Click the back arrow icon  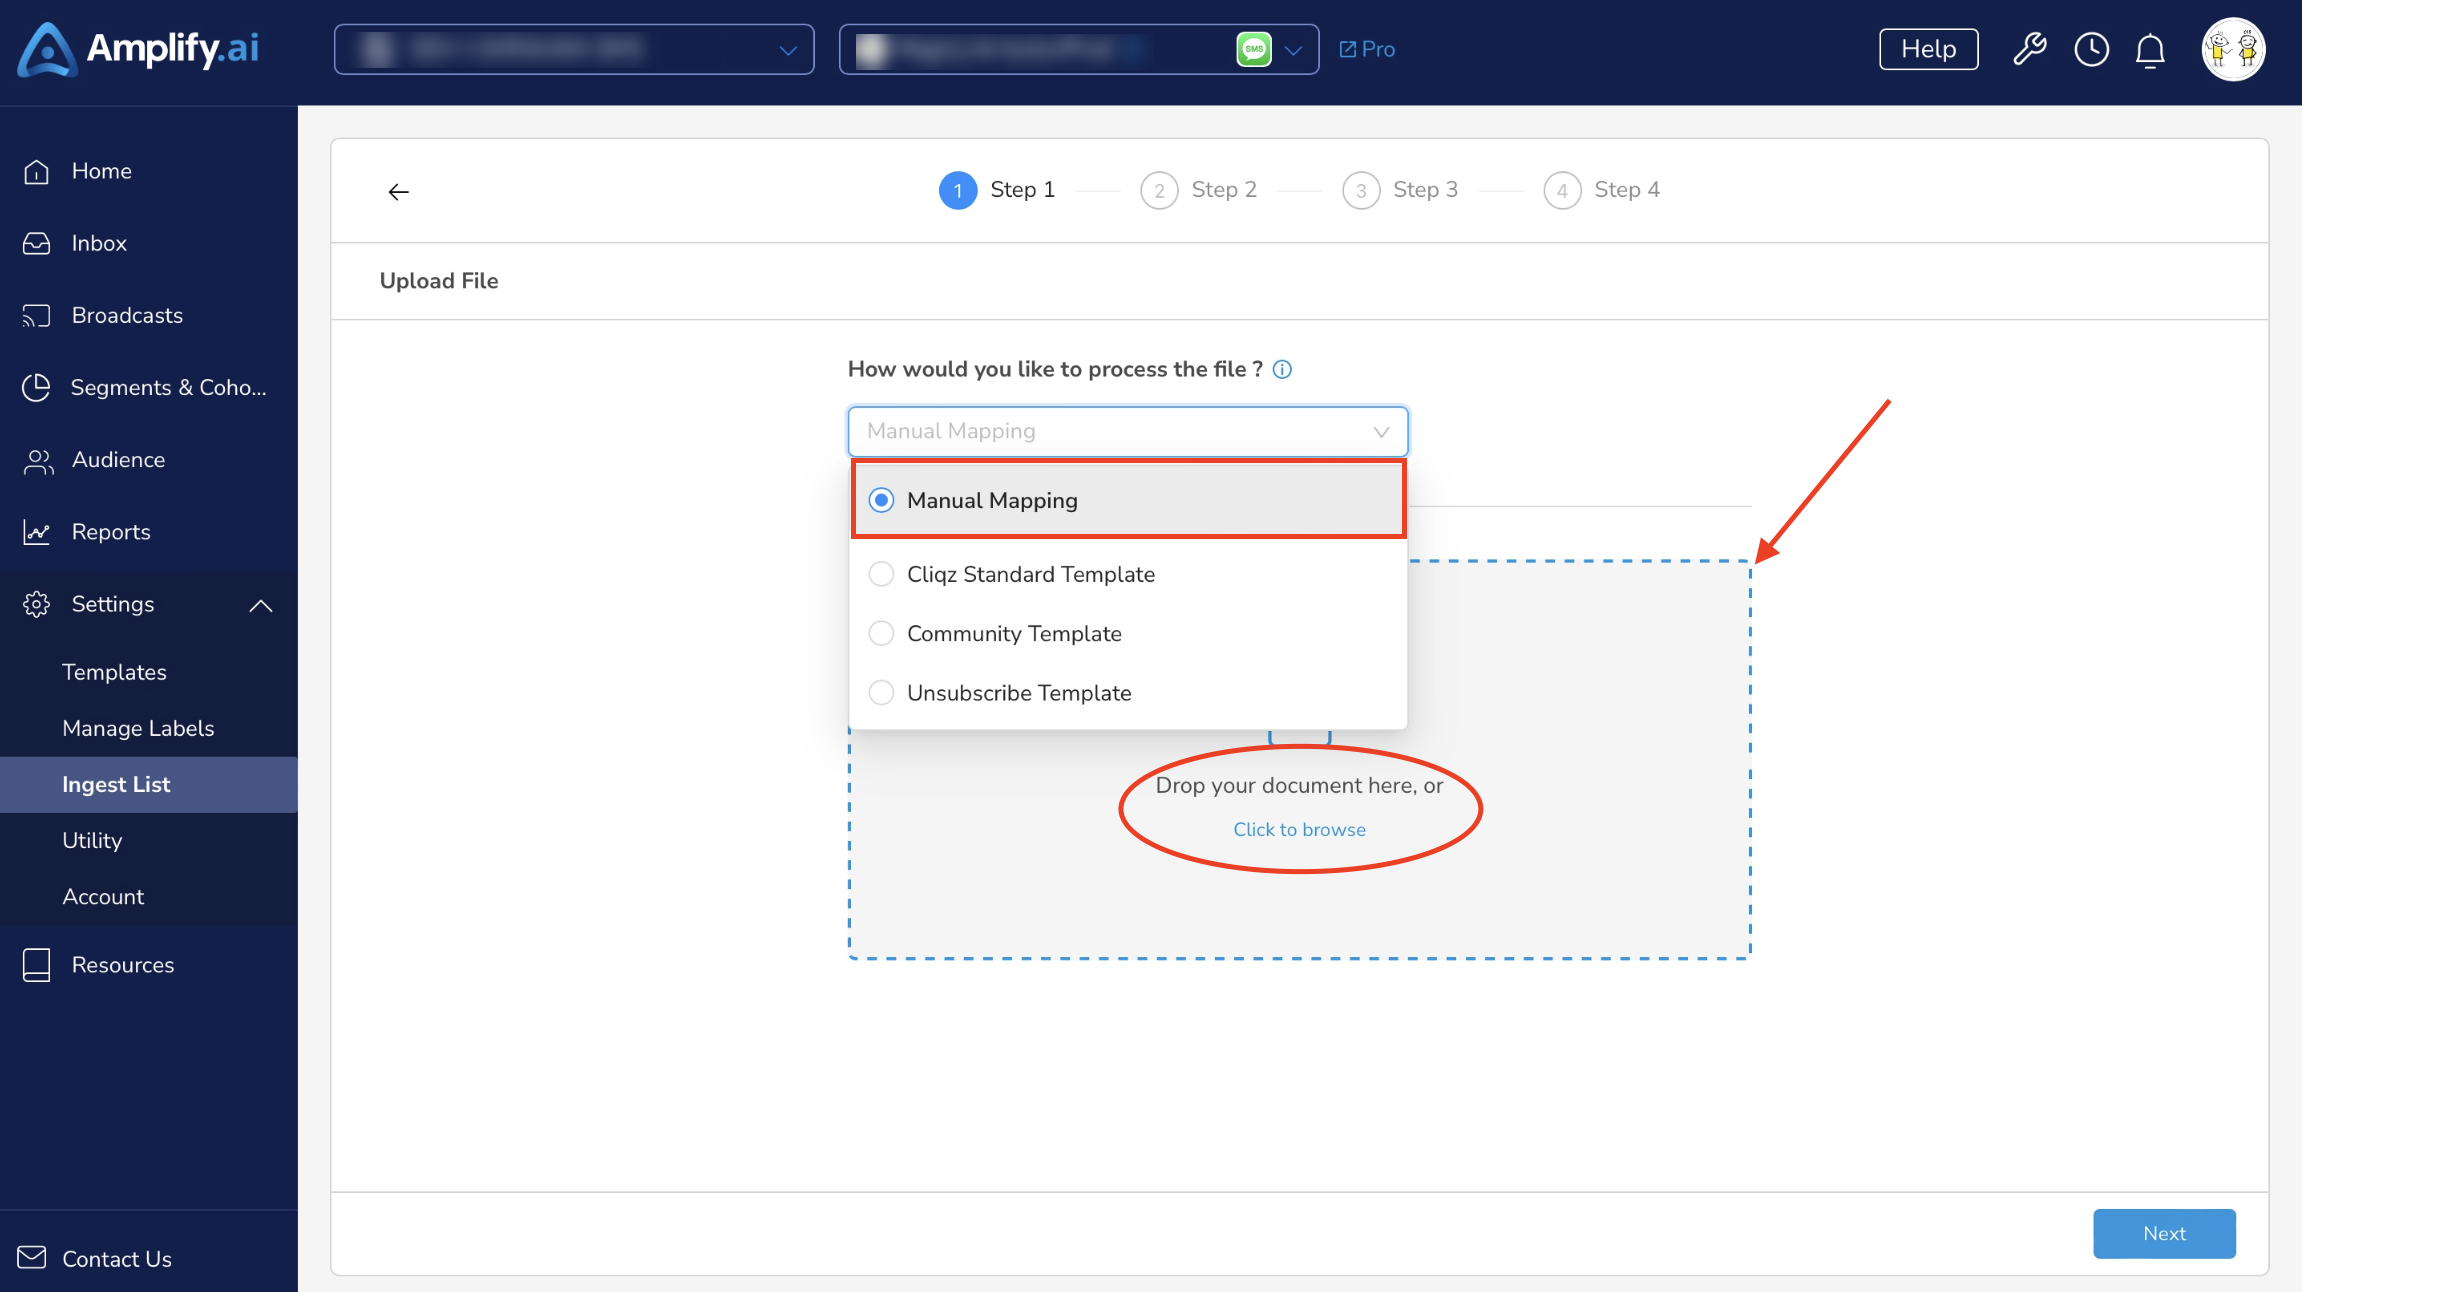pyautogui.click(x=398, y=191)
